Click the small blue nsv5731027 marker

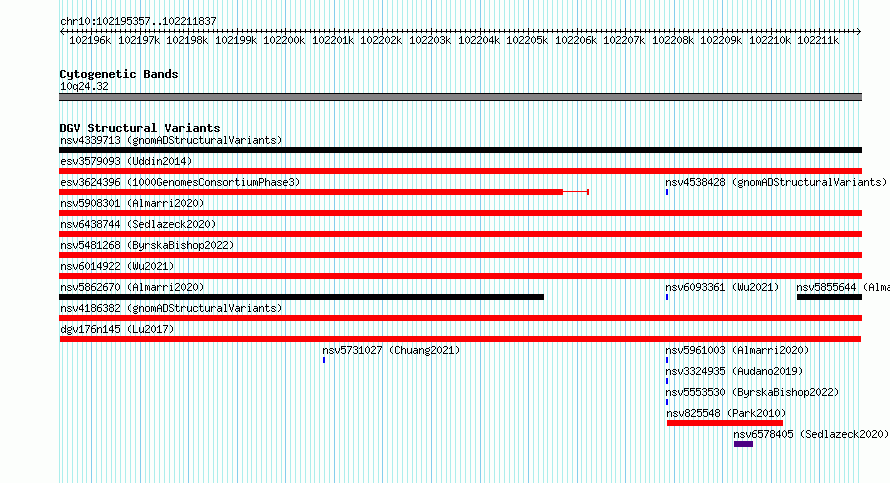click(324, 360)
